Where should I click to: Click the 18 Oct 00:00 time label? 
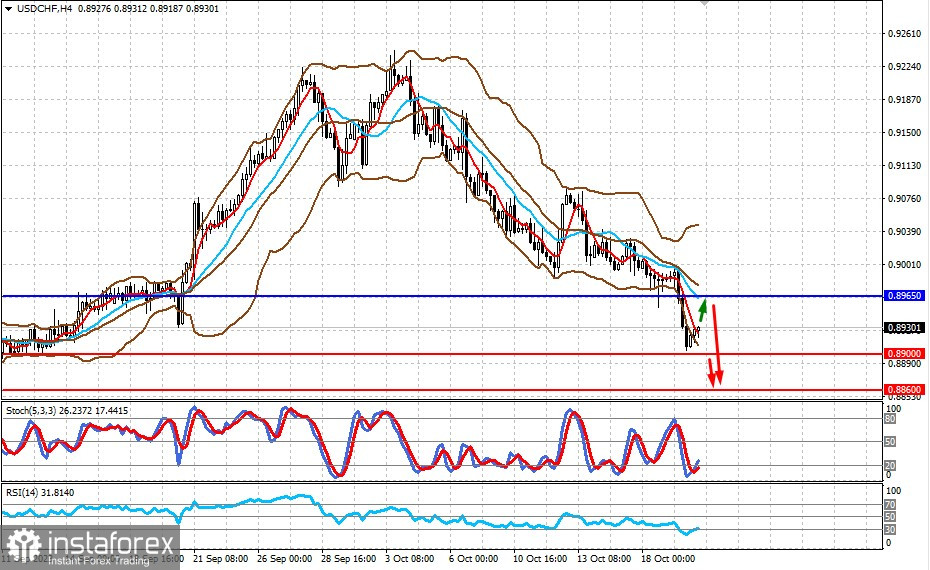coord(668,559)
